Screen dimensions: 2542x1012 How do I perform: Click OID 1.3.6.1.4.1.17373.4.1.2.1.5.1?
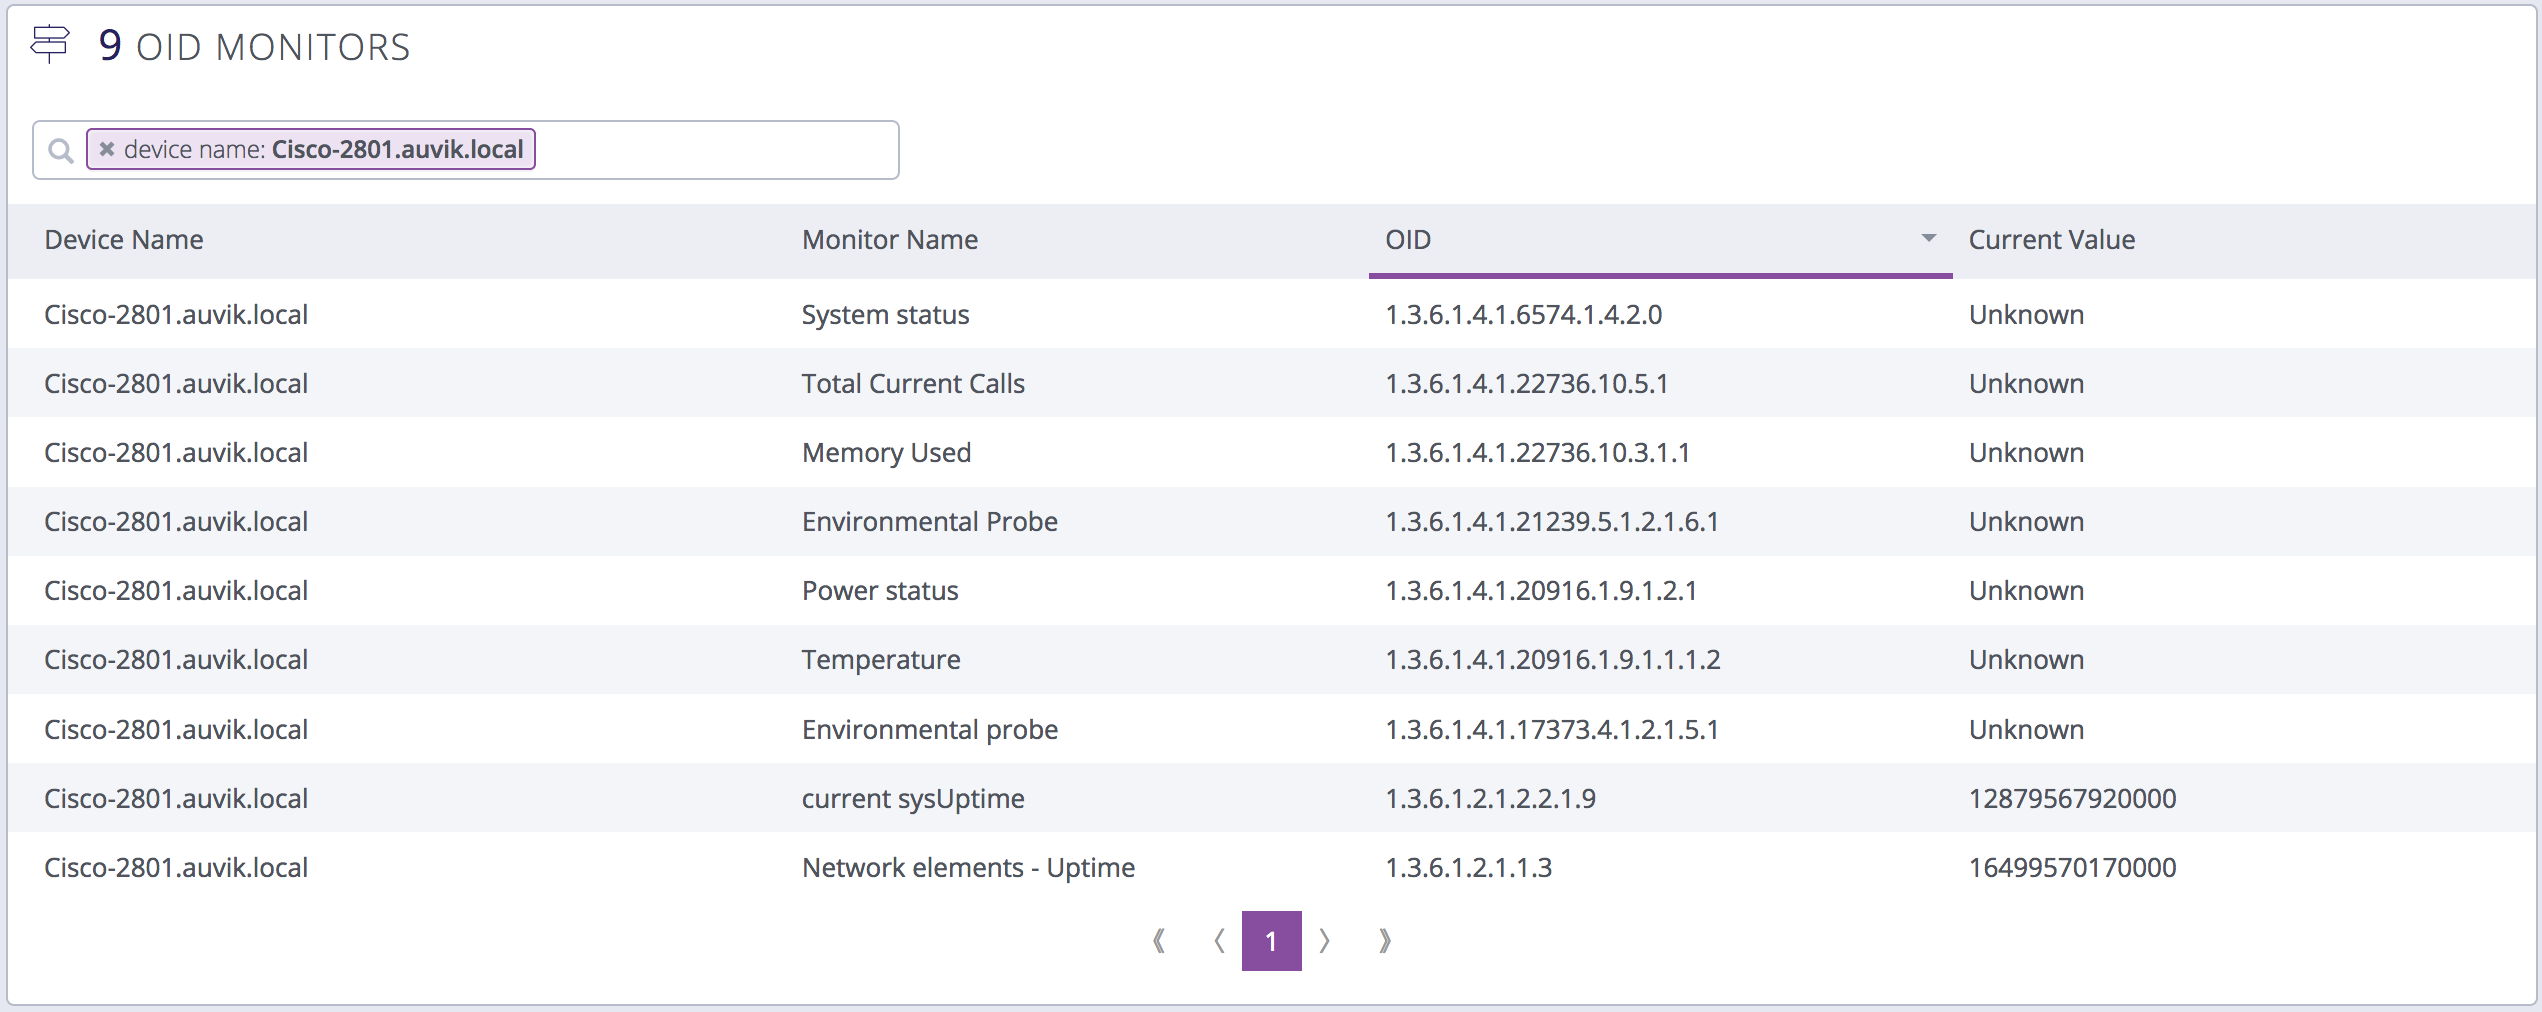coord(1552,730)
